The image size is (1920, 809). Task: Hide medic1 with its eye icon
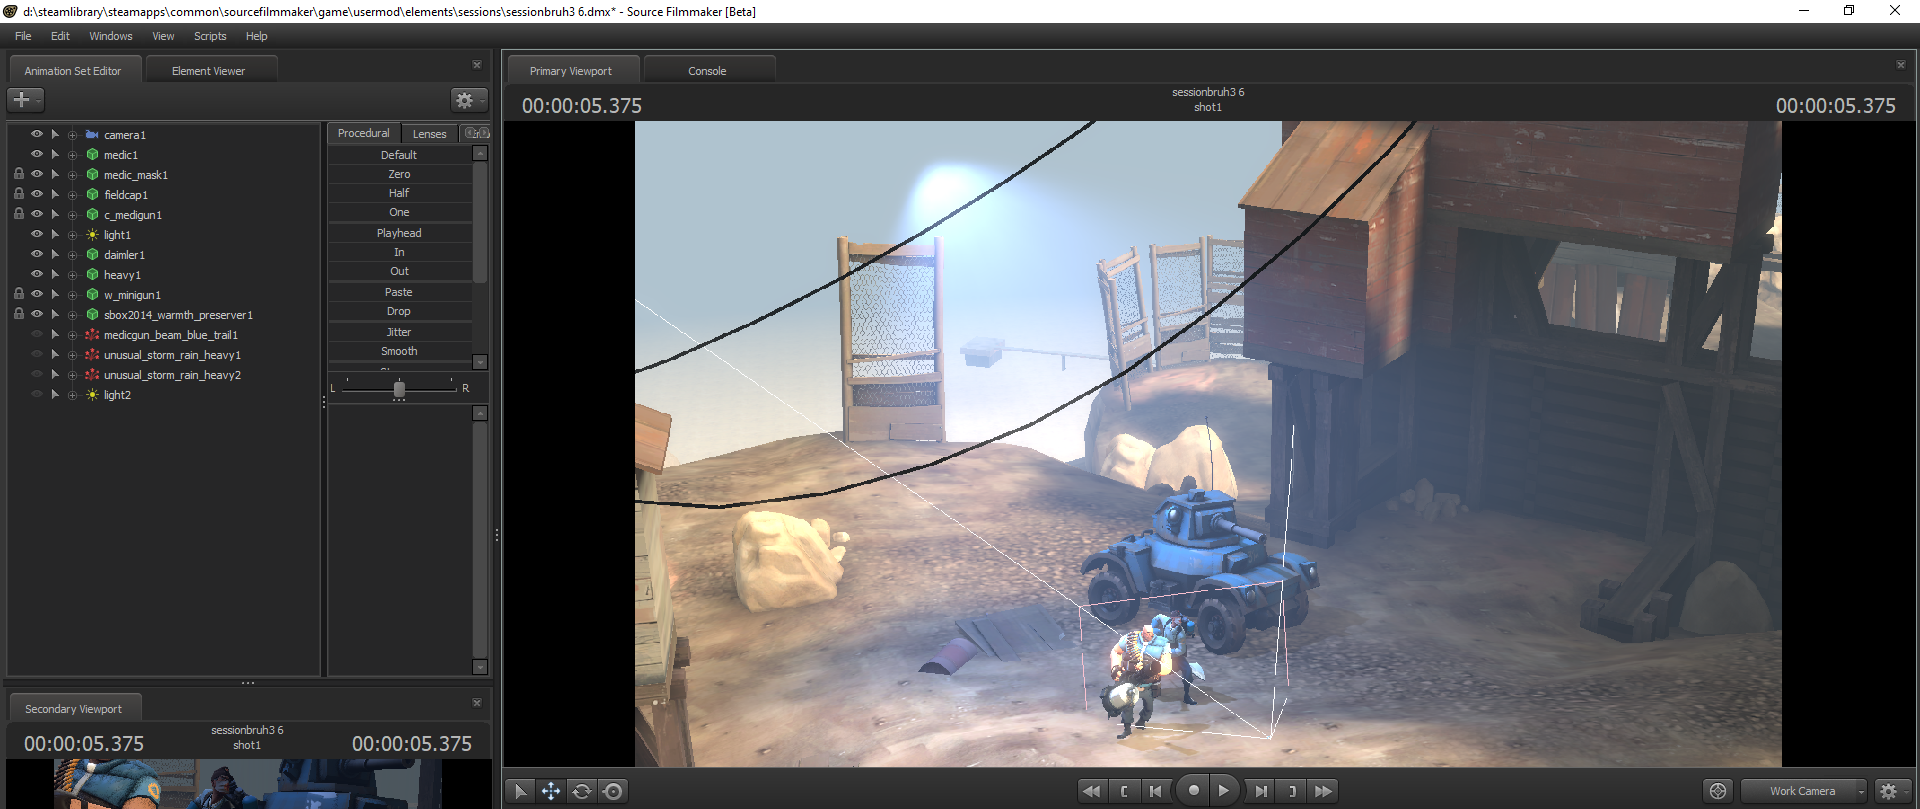click(x=37, y=154)
